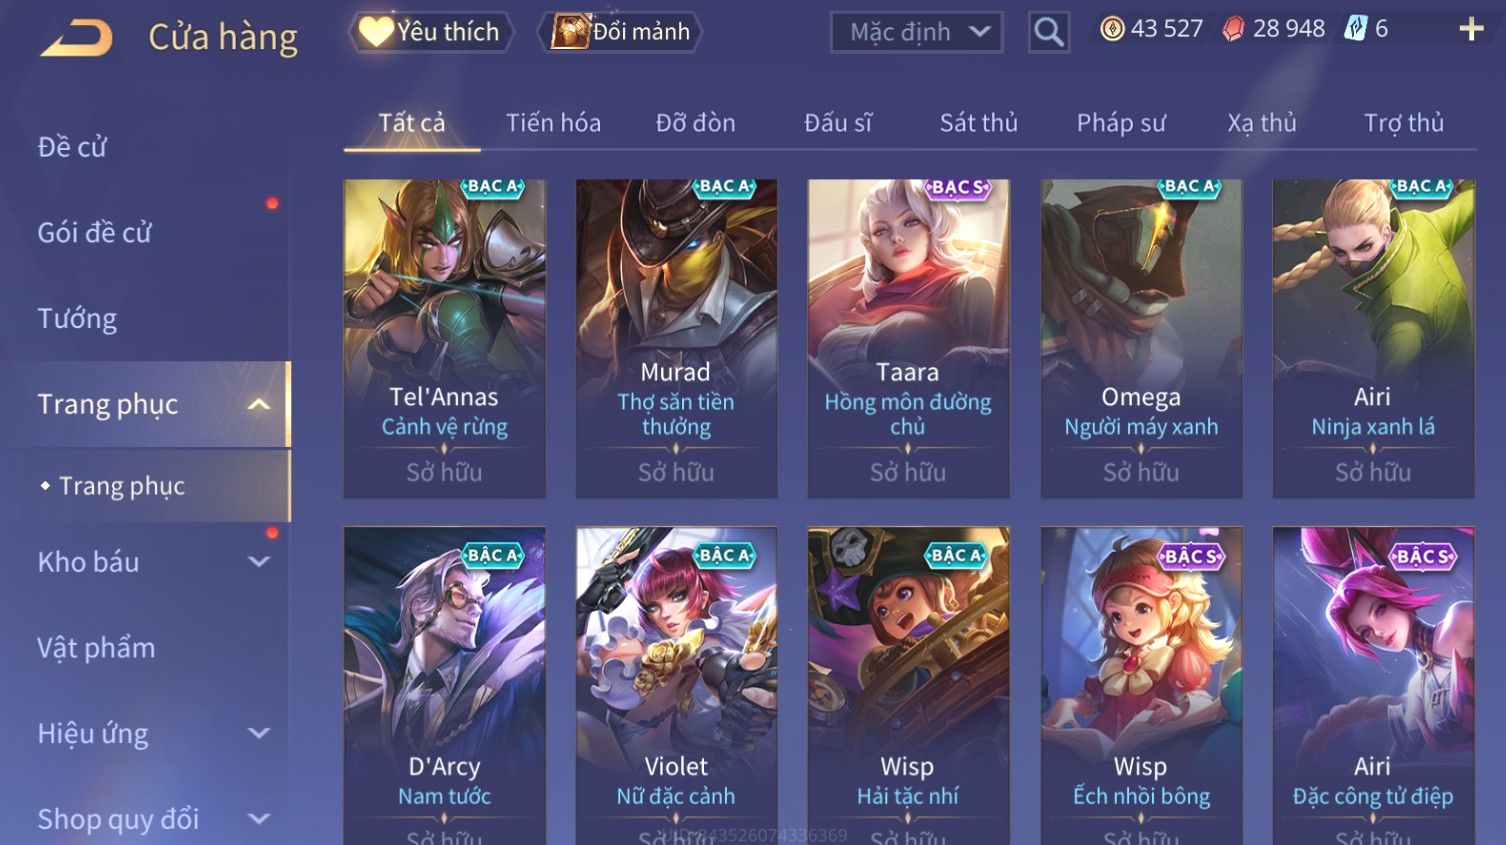
Task: Click the gold coin balance icon
Action: point(1112,29)
